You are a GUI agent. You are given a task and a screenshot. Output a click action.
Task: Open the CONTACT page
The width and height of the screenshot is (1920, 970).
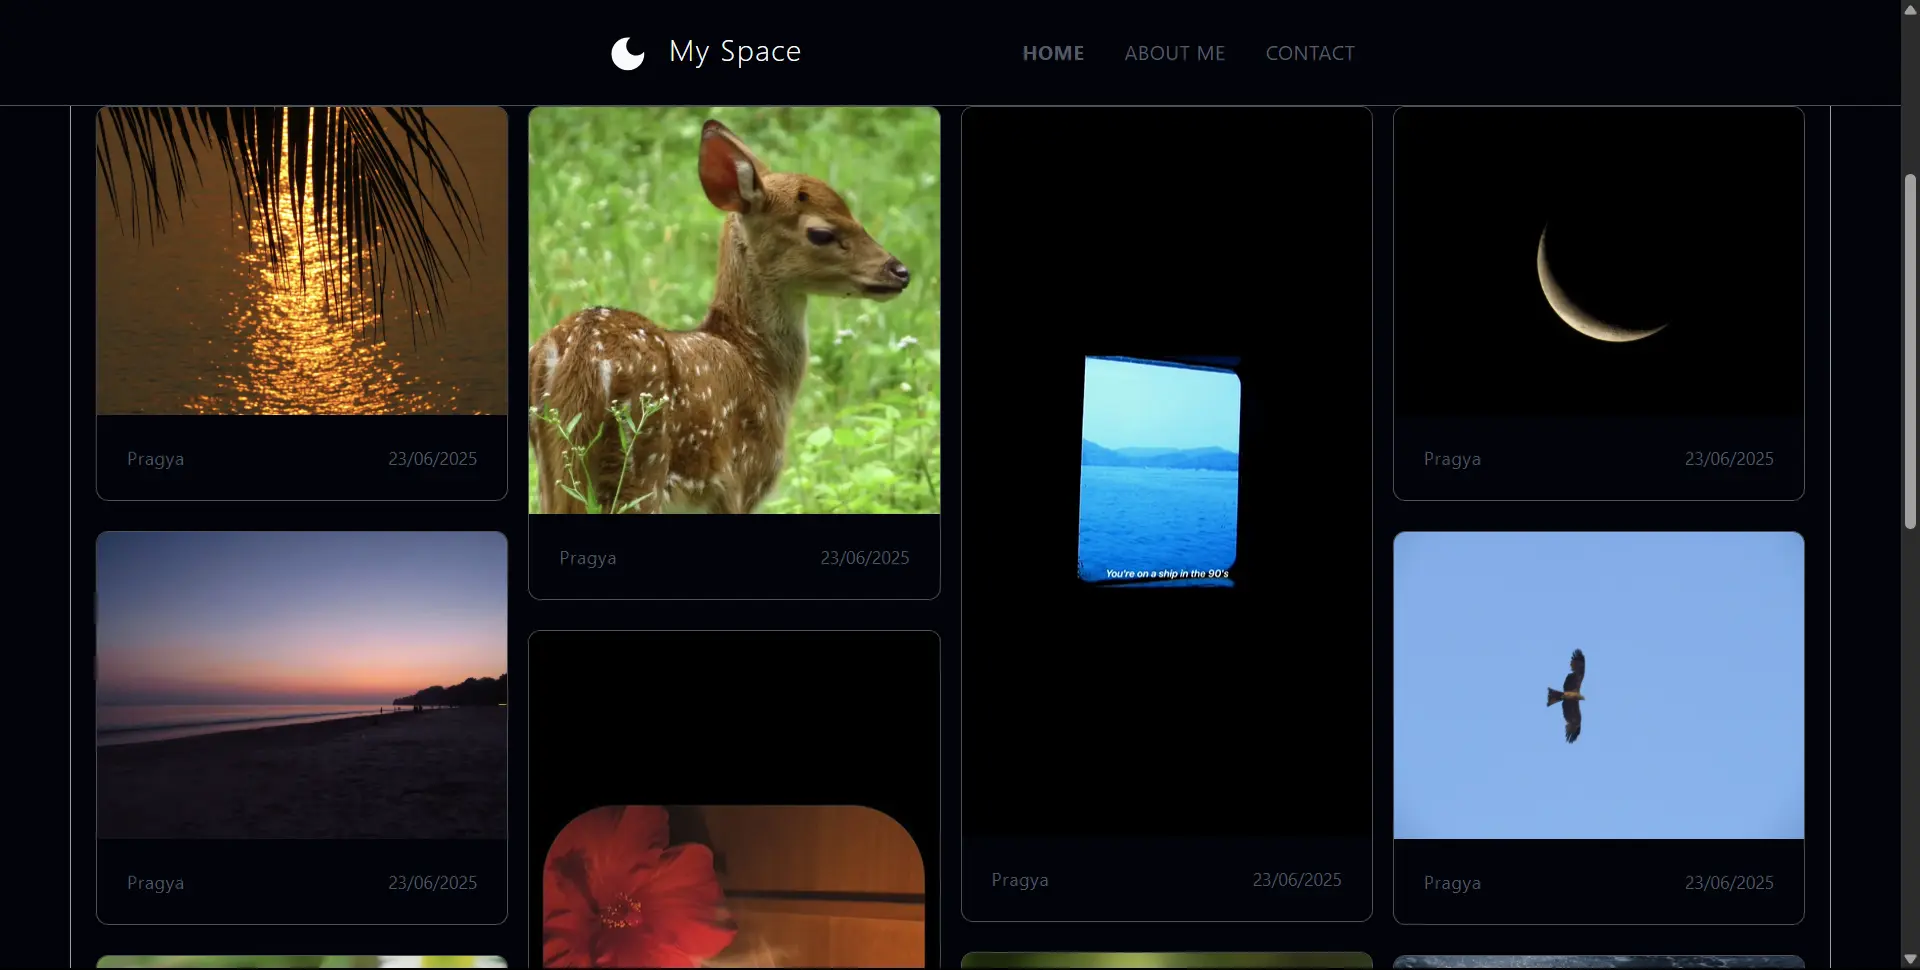point(1310,53)
